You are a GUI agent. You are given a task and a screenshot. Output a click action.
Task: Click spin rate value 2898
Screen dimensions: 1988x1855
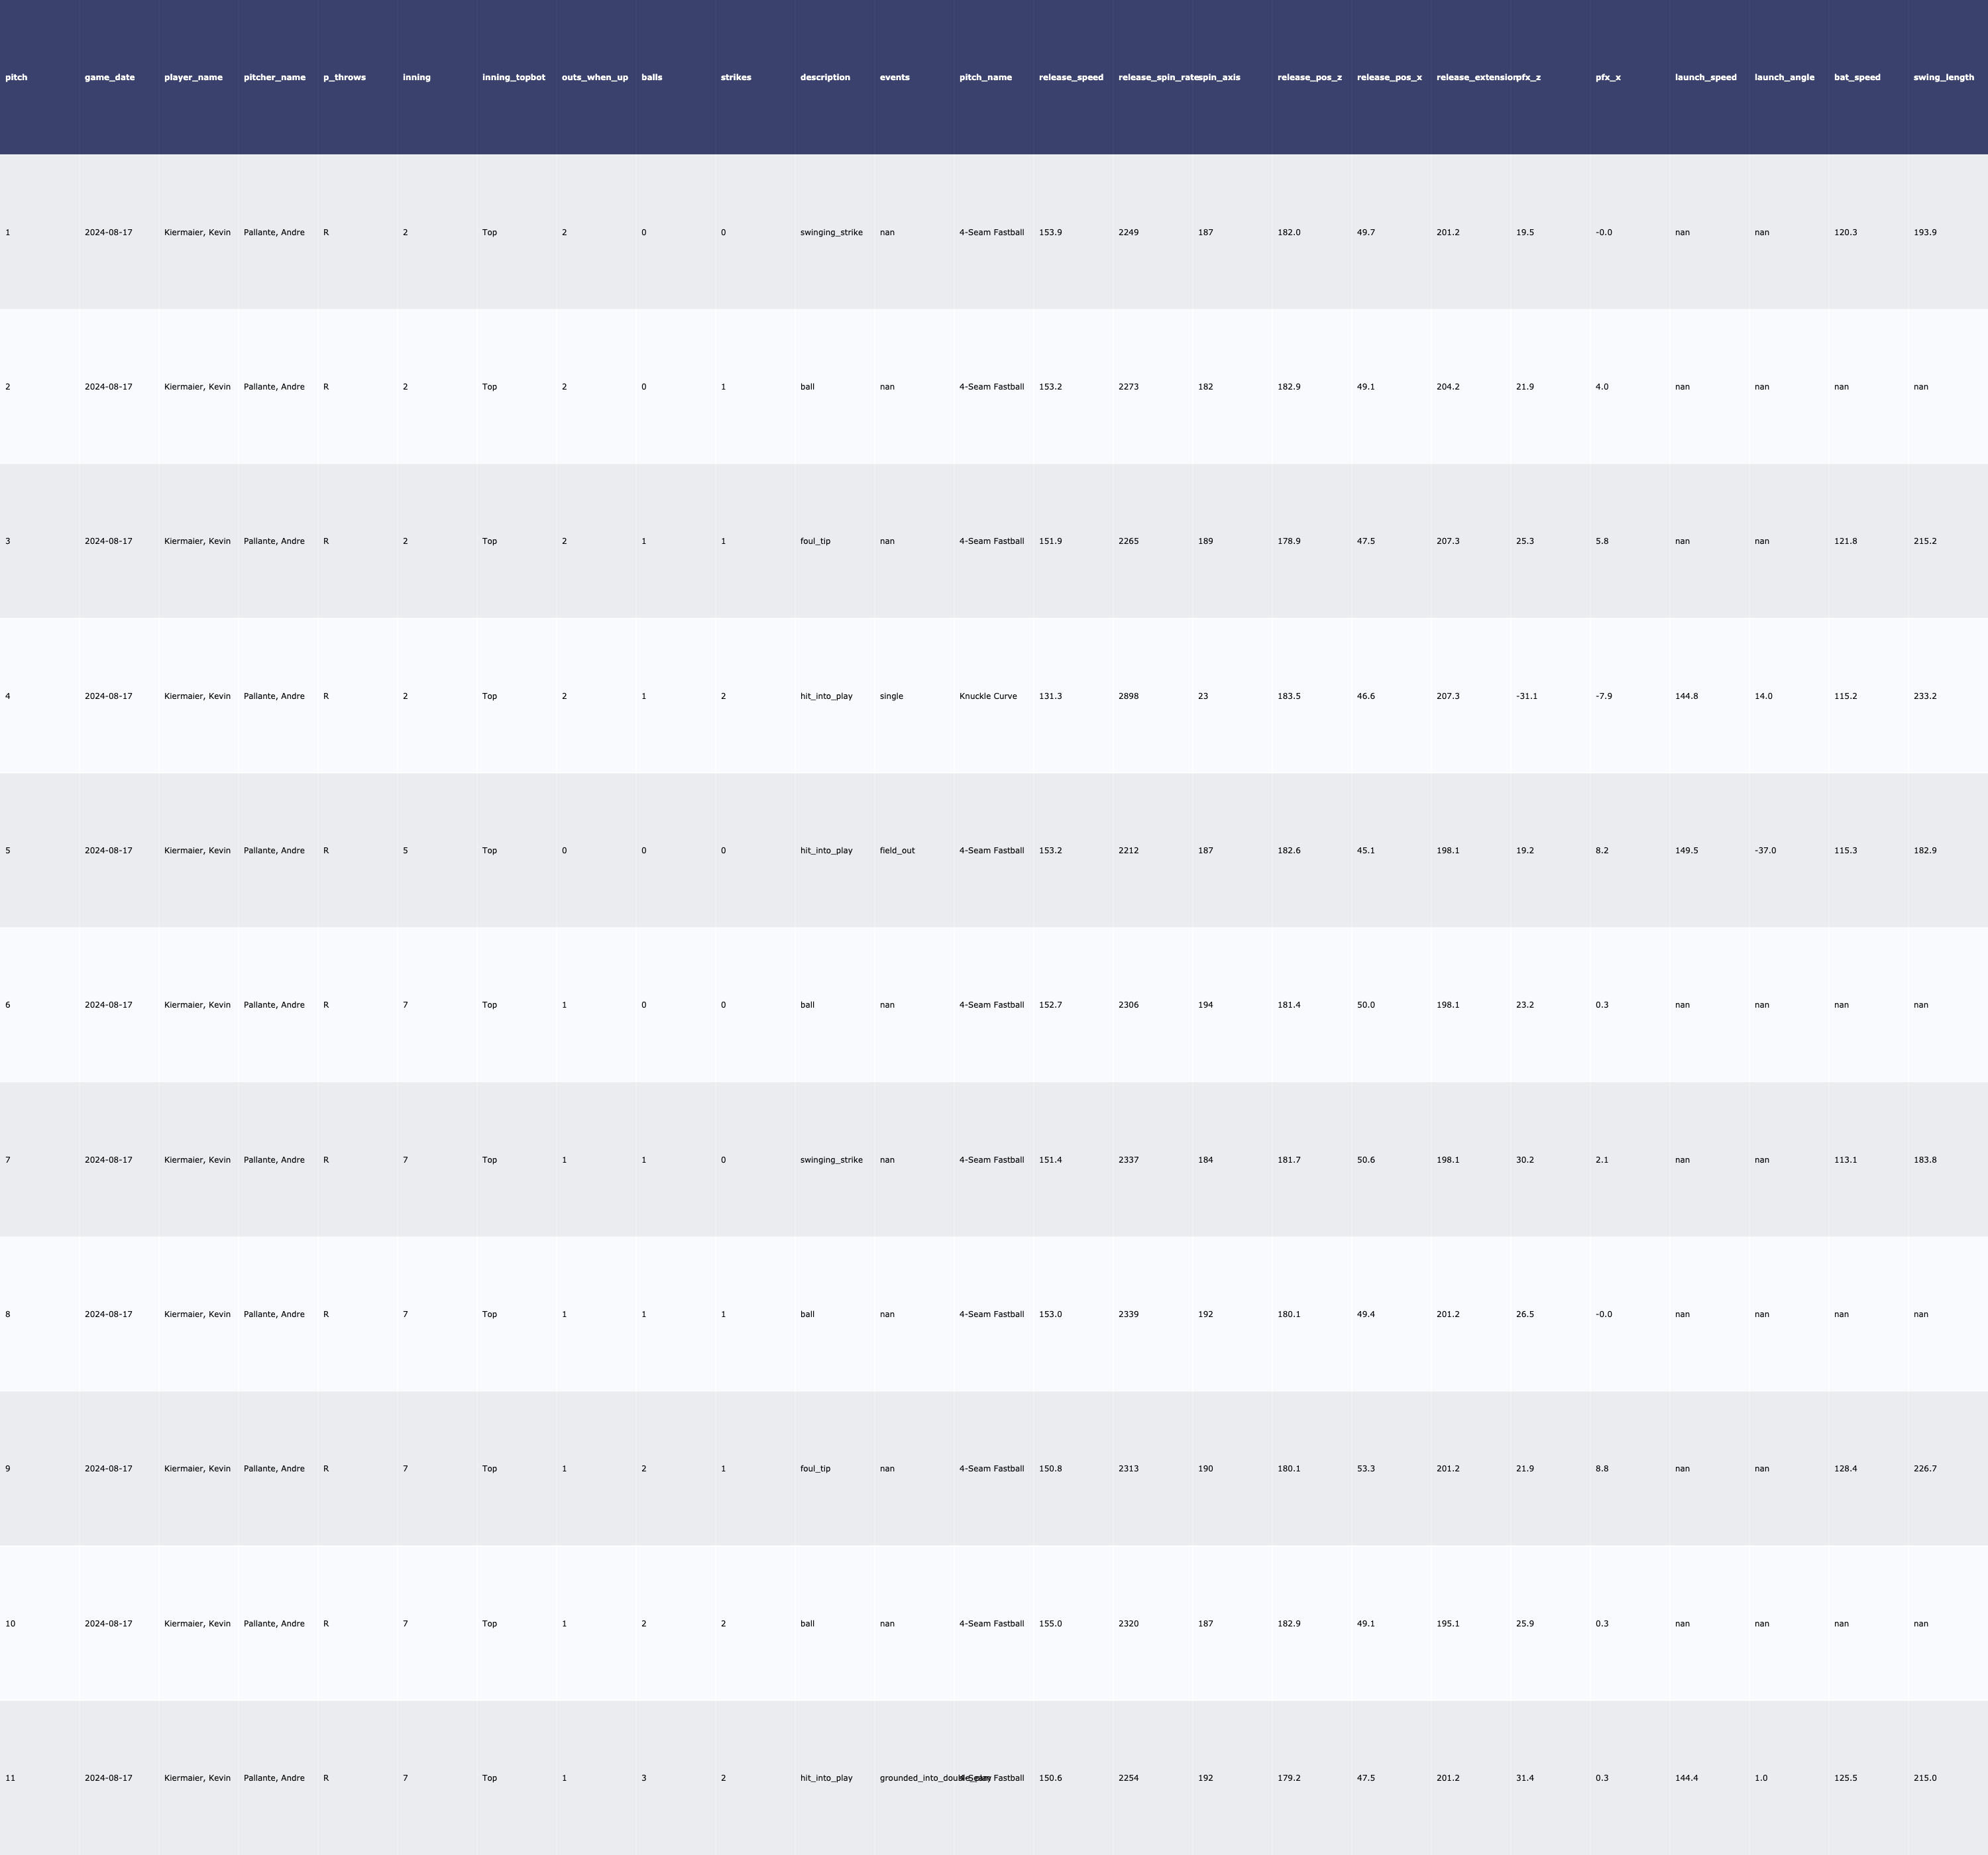click(1128, 696)
